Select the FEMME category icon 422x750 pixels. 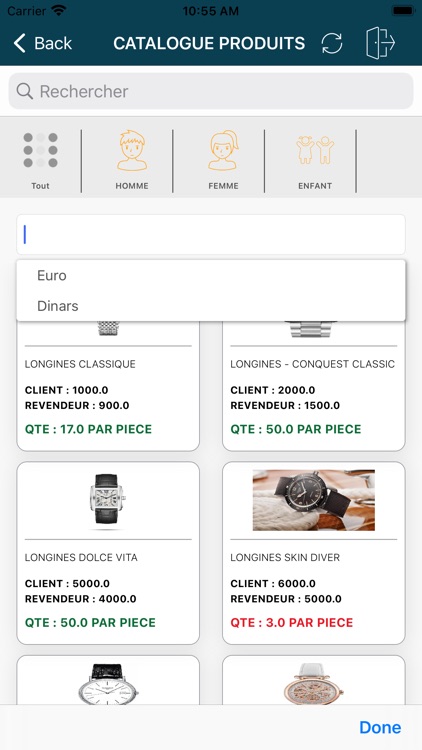223,151
